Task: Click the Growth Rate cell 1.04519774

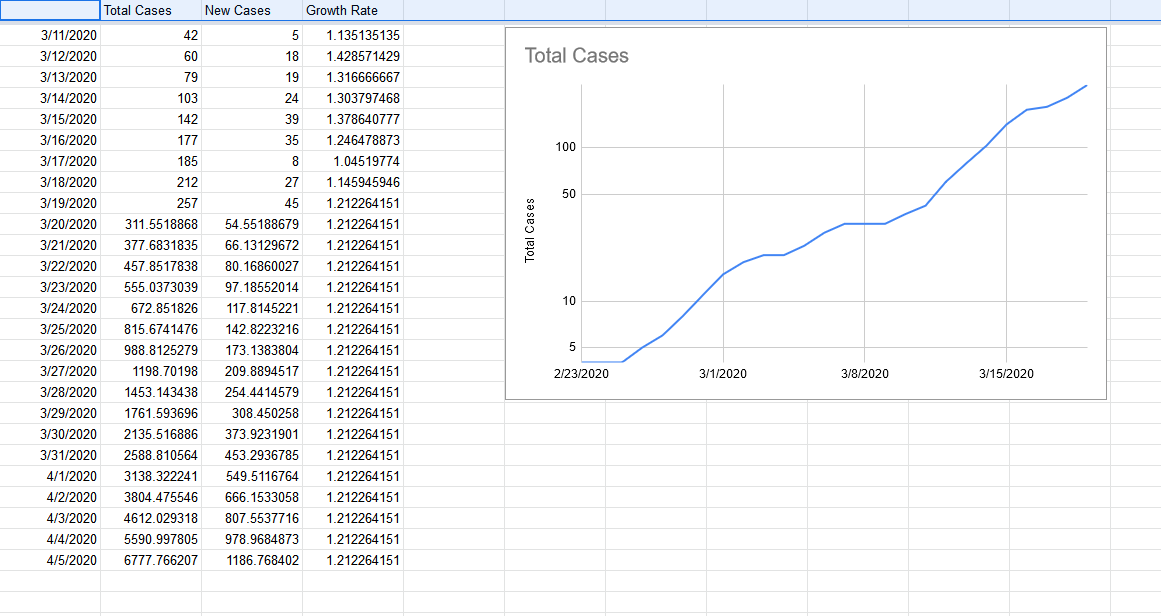Action: tap(353, 161)
